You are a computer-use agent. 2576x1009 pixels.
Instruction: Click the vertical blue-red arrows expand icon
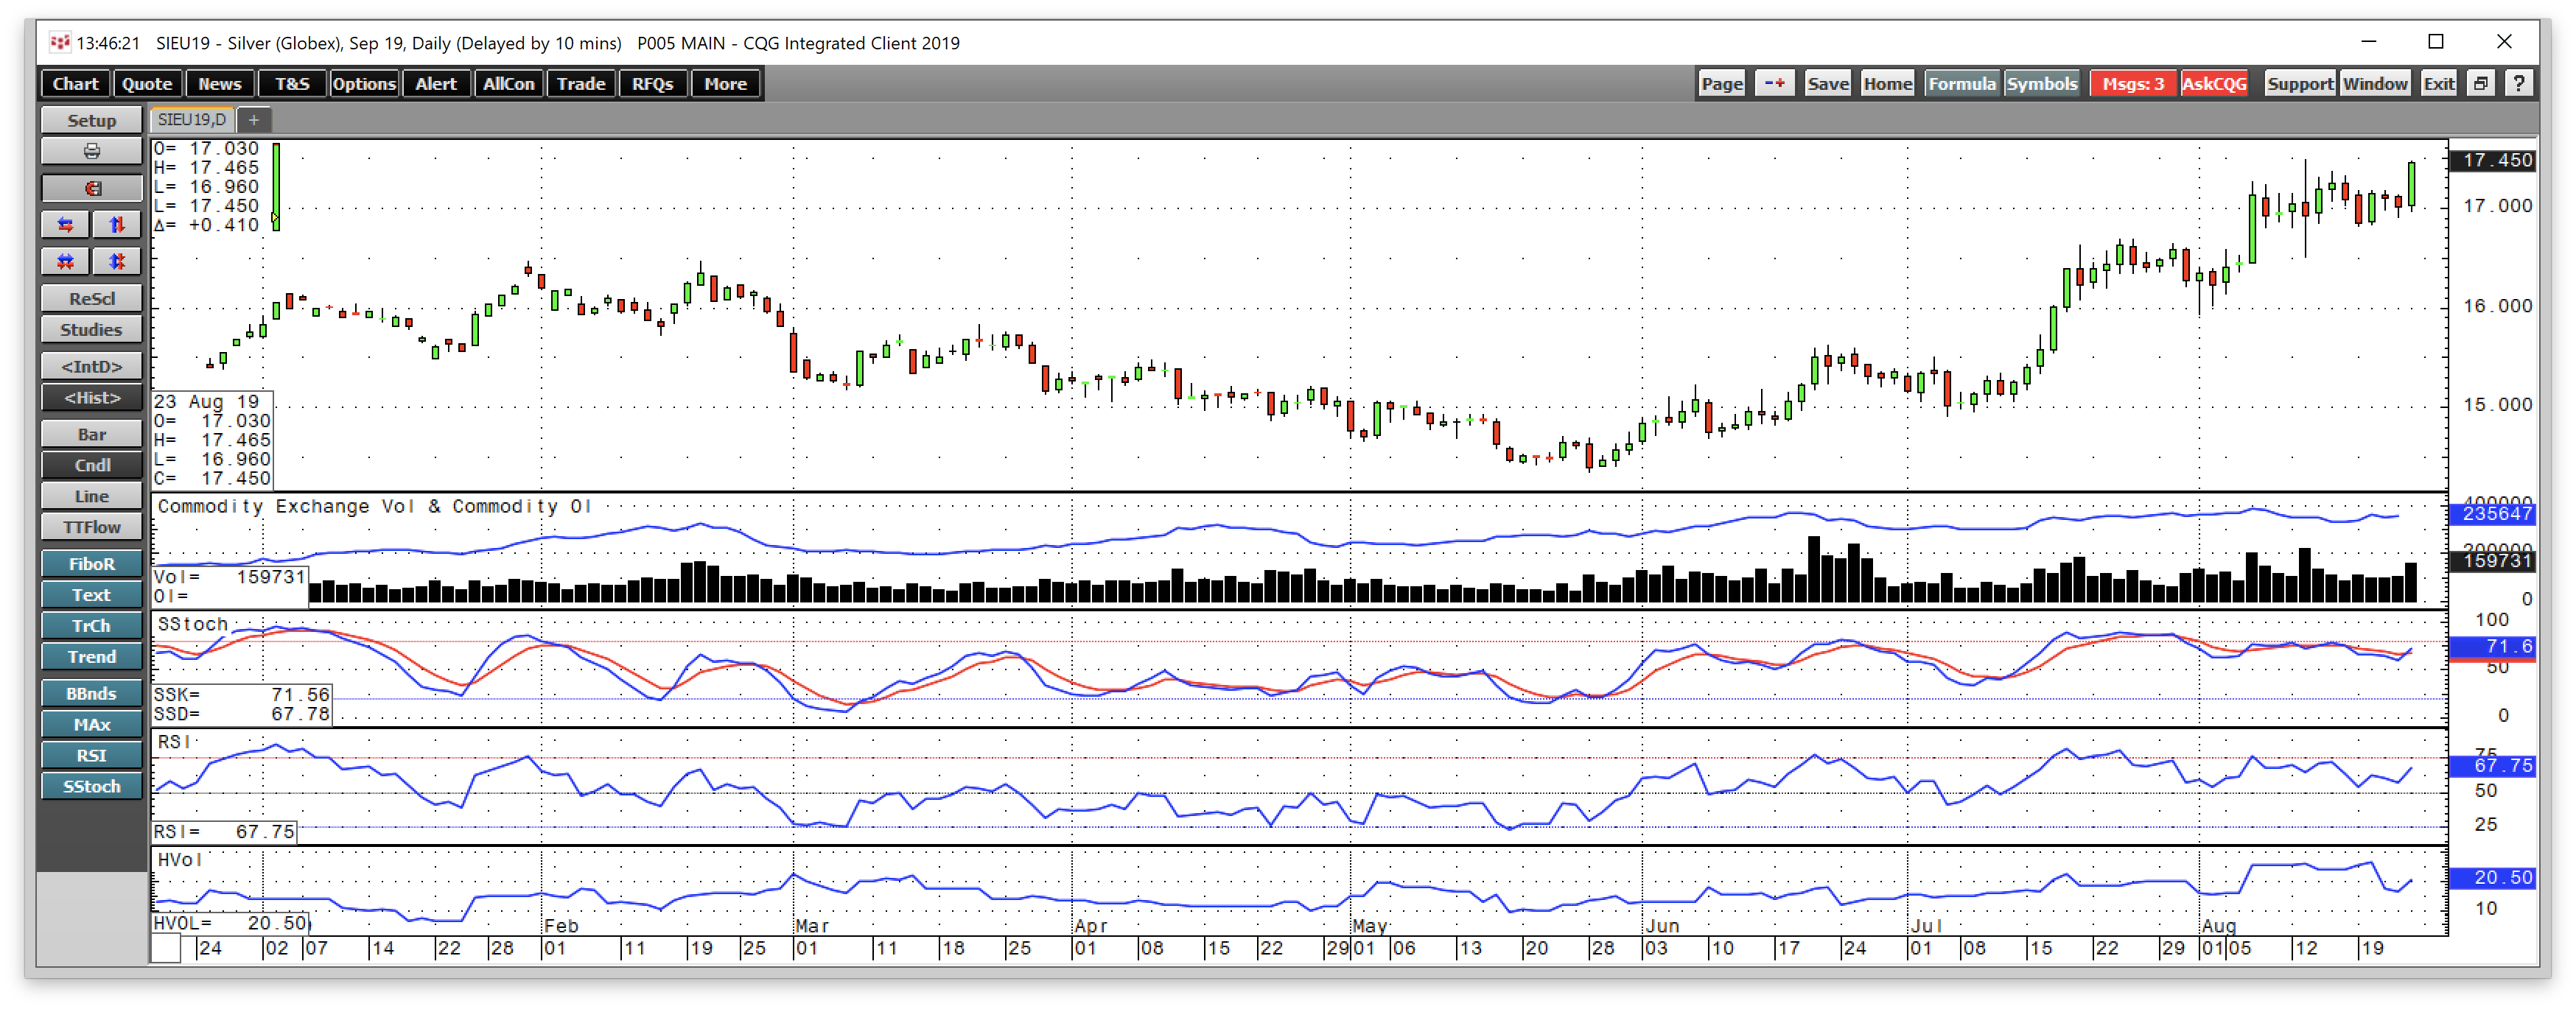point(117,225)
